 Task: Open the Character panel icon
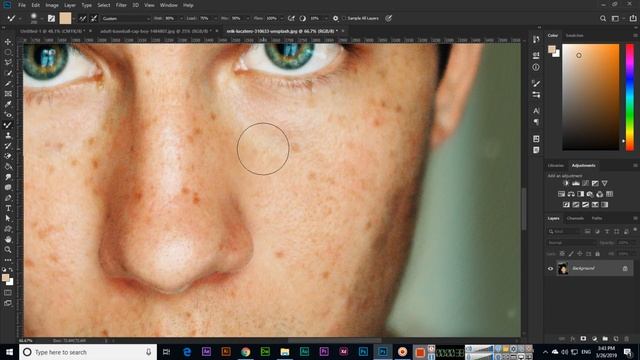(x=536, y=111)
